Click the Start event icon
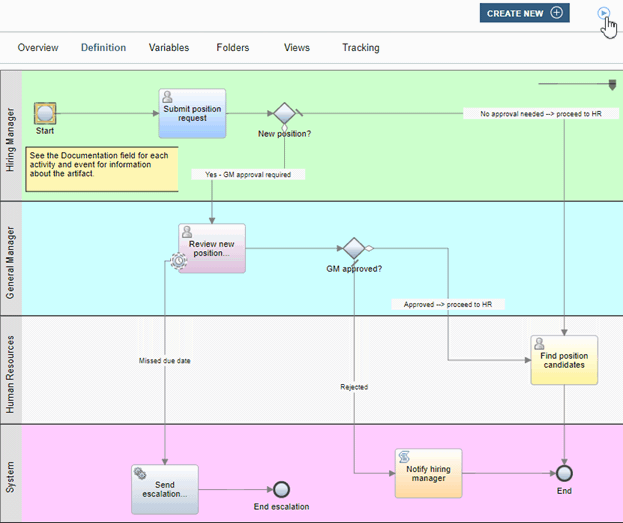Viewport: 623px width, 523px height. (44, 113)
